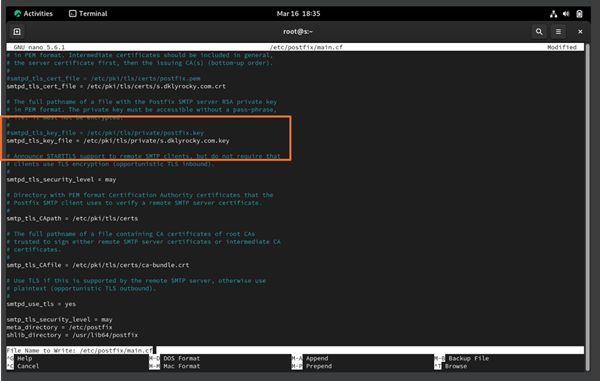Click the meta_directory = /etc/postfix line
The width and height of the screenshot is (600, 381).
pyautogui.click(x=59, y=327)
